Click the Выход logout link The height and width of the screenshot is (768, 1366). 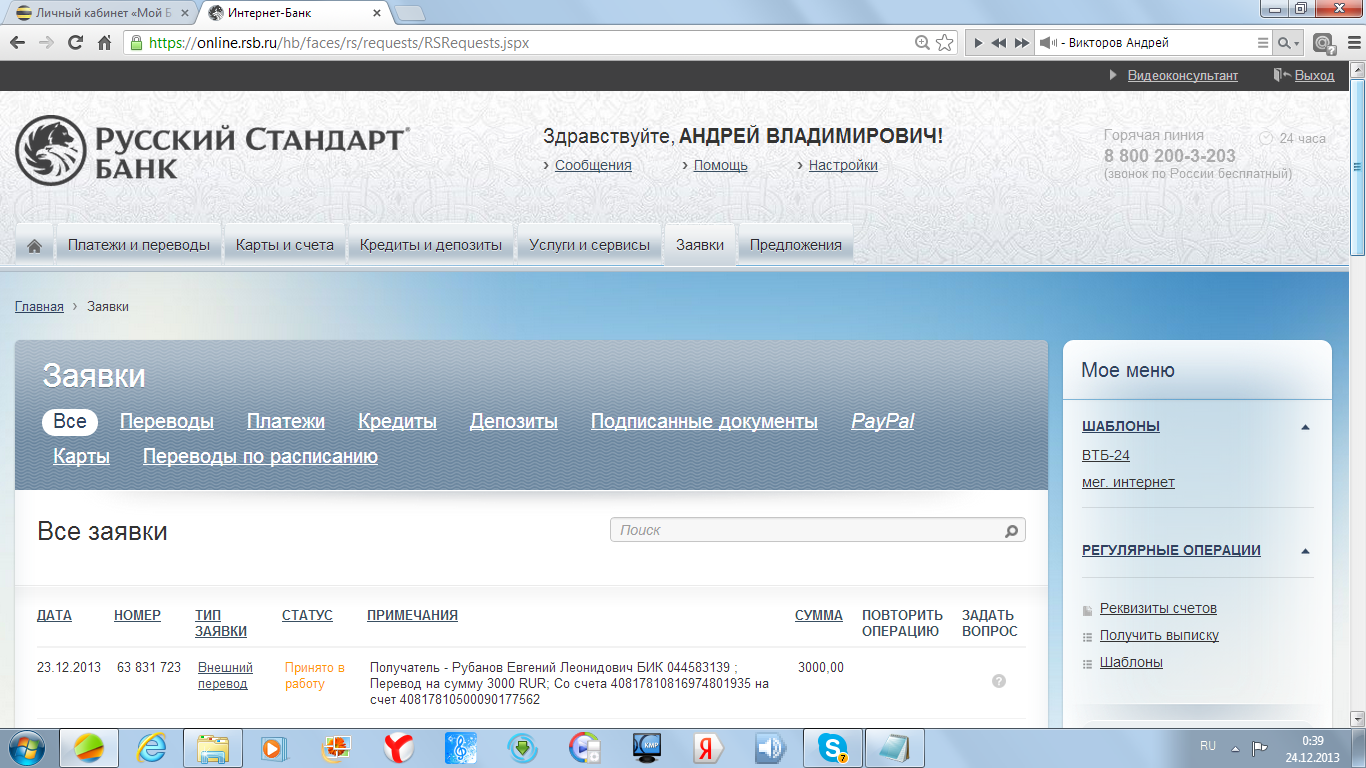point(1314,75)
